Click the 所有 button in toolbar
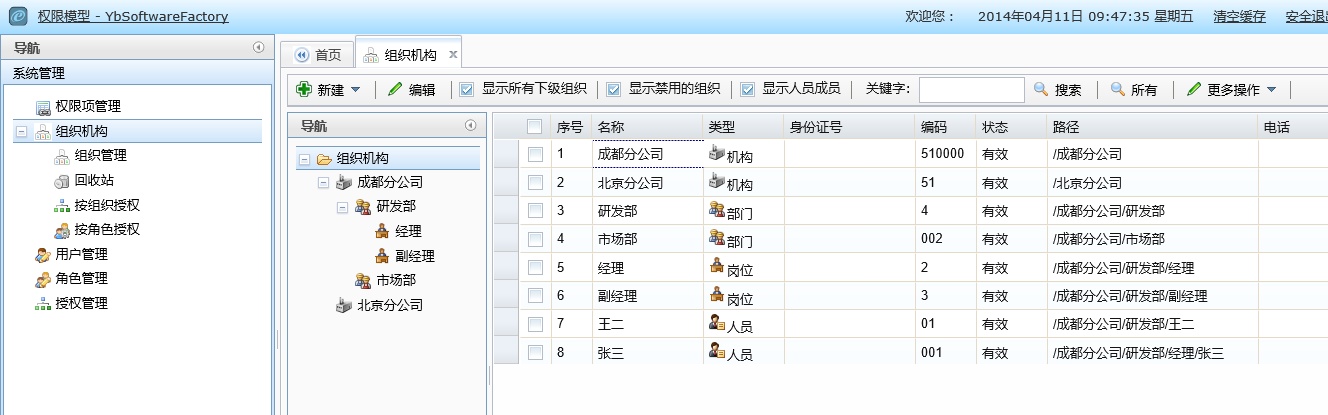Screen dimensions: 1328x415 coord(1134,90)
